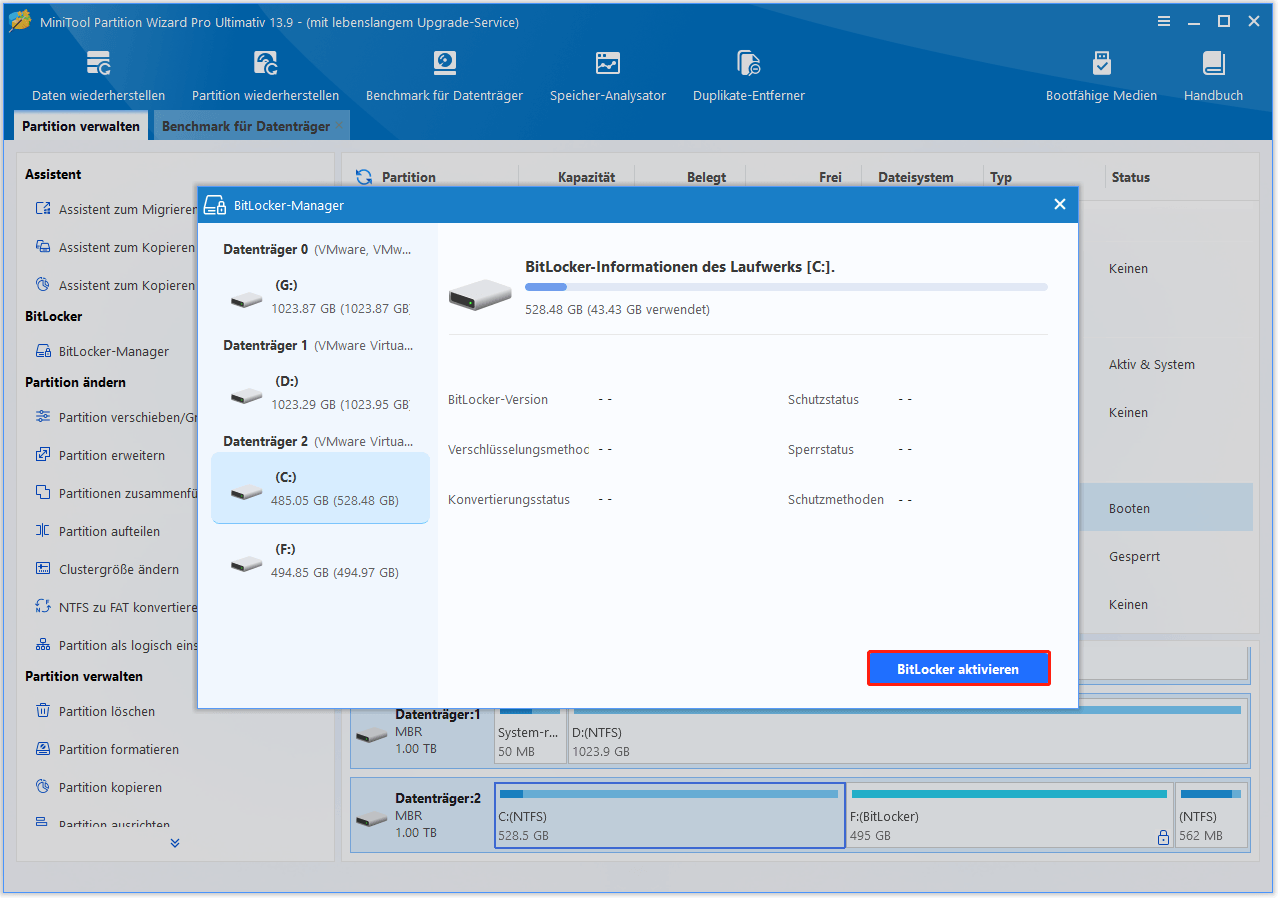Click Datenträger 0 header in BitLocker-Manager
This screenshot has height=898, width=1278.
[x=318, y=249]
